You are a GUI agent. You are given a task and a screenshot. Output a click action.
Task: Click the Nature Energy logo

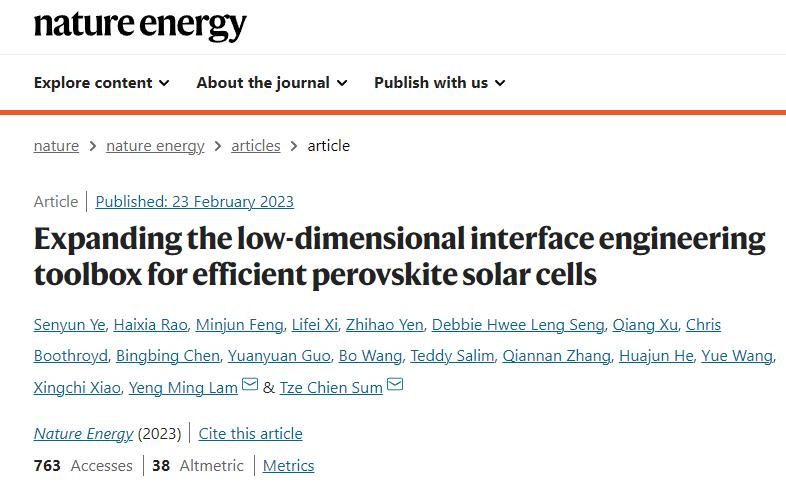pyautogui.click(x=140, y=24)
